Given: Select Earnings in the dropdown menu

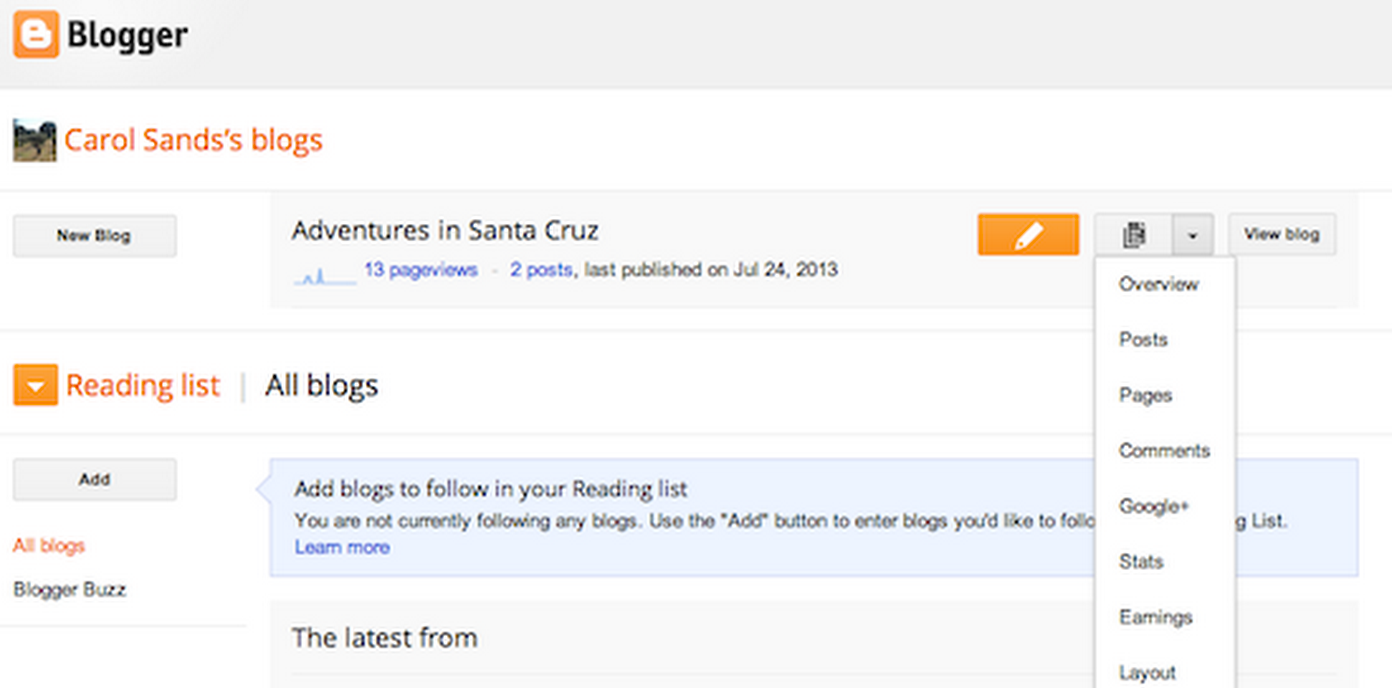Looking at the screenshot, I should click(x=1155, y=617).
